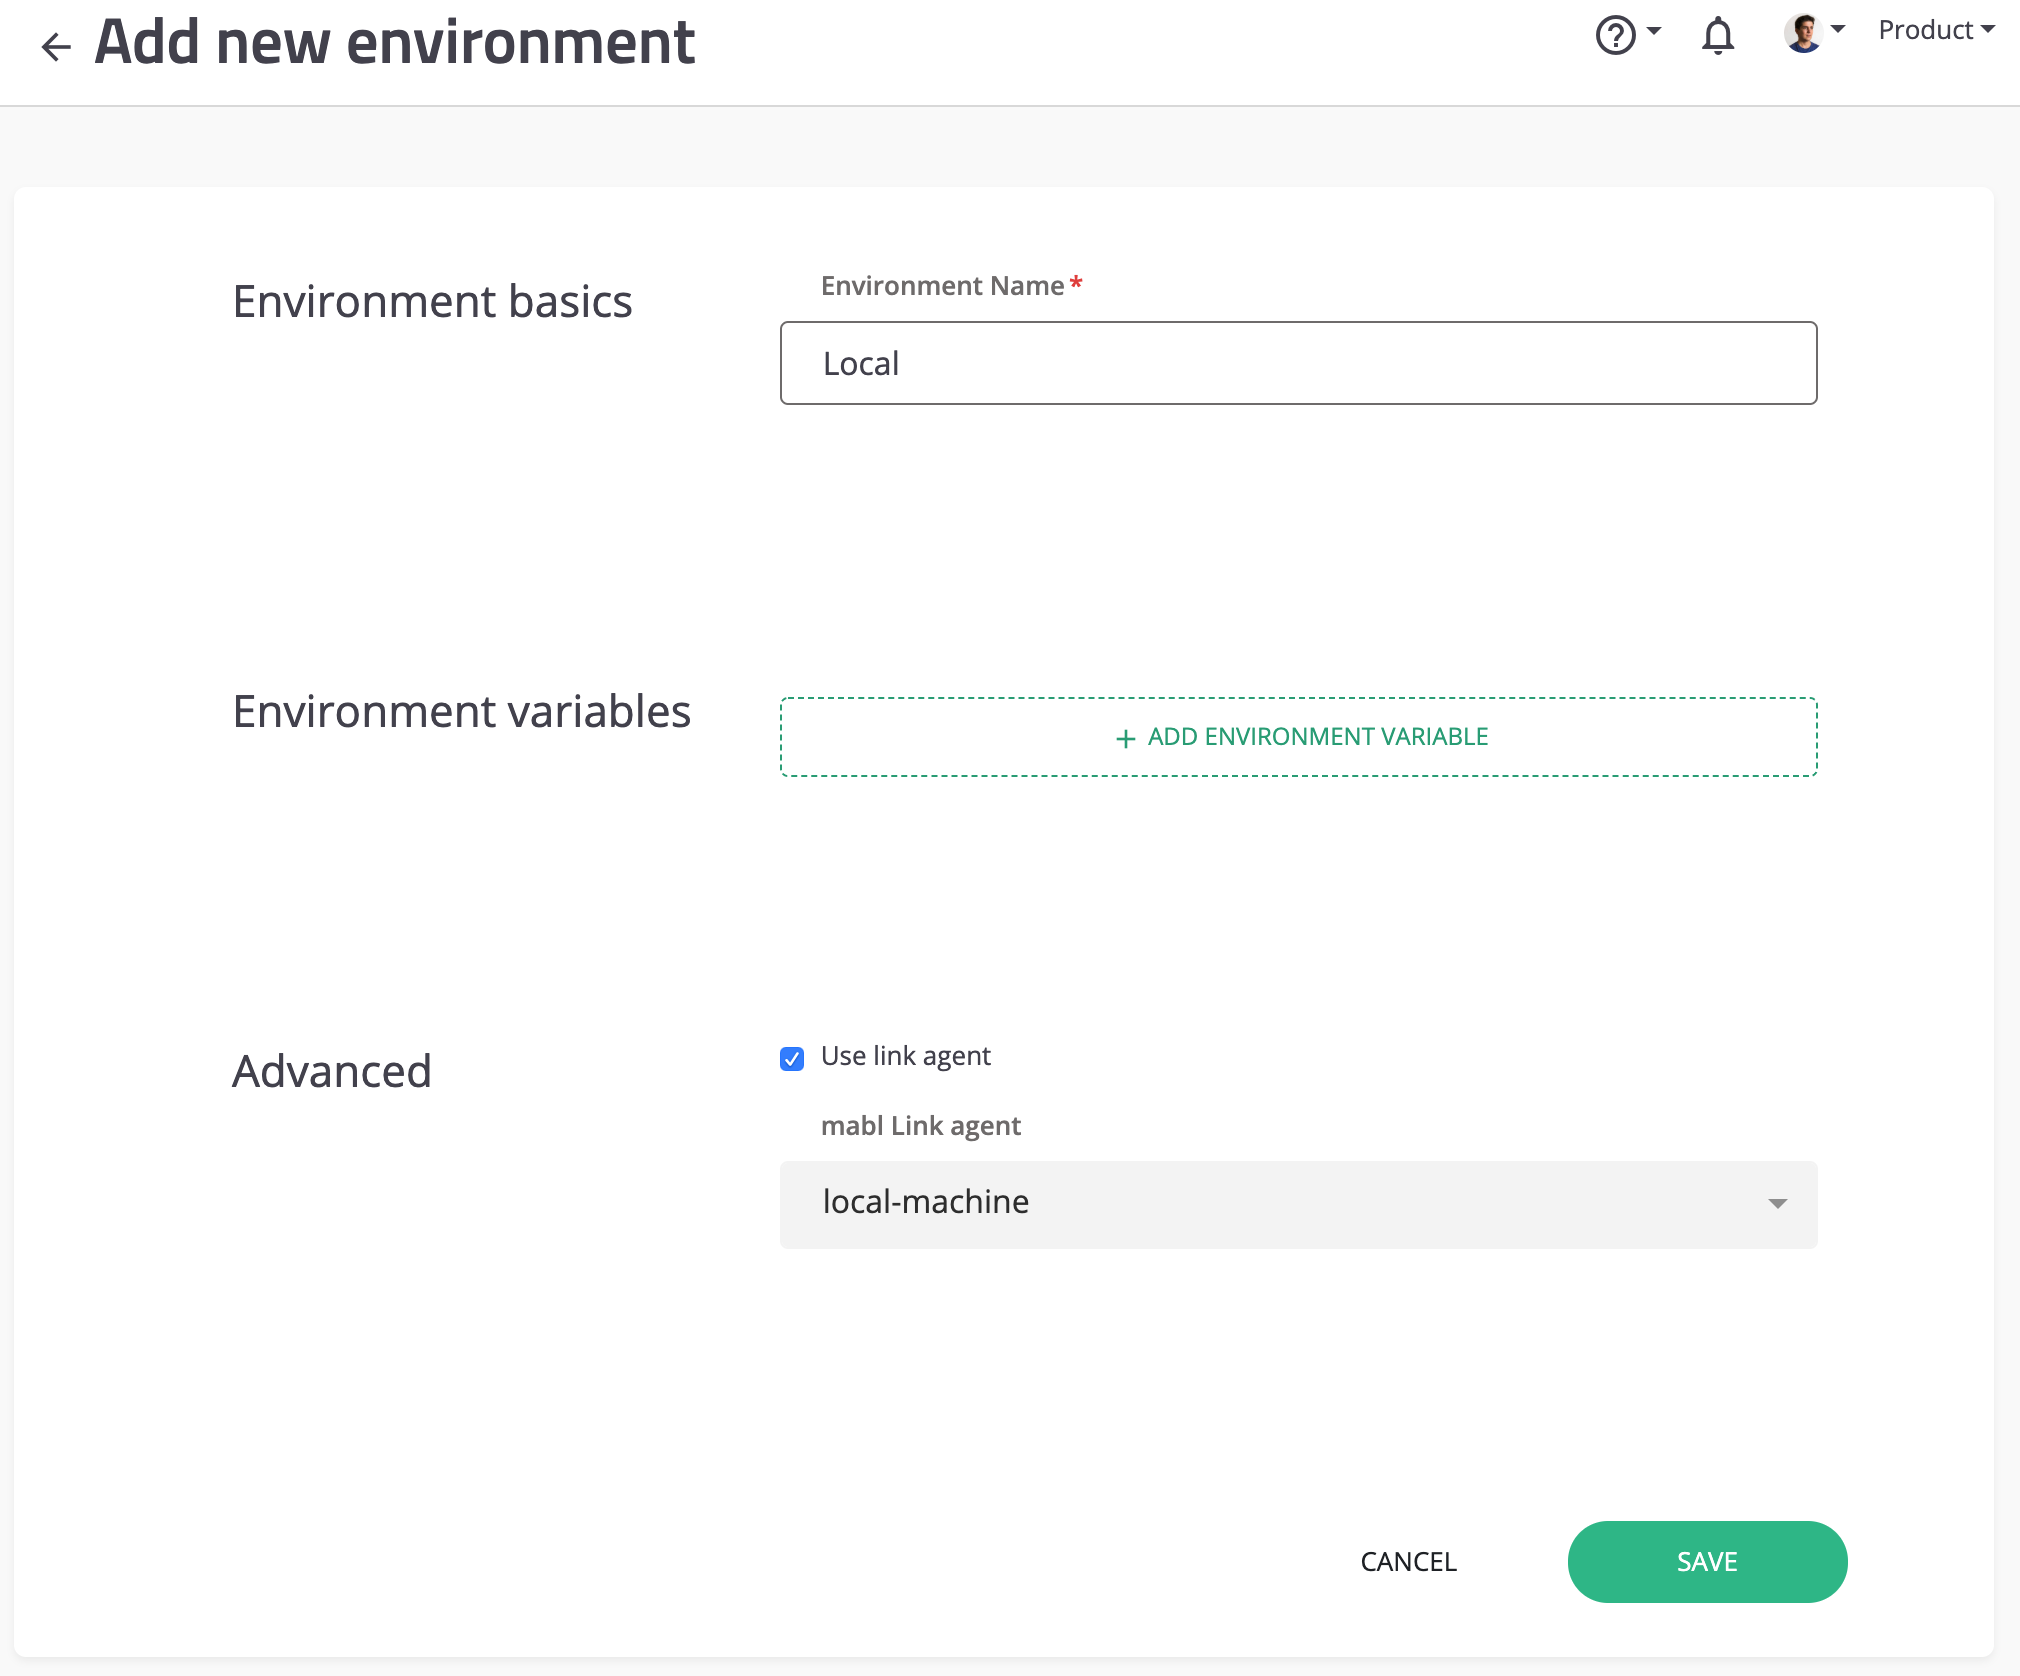Expand the user profile caret

pyautogui.click(x=1838, y=29)
